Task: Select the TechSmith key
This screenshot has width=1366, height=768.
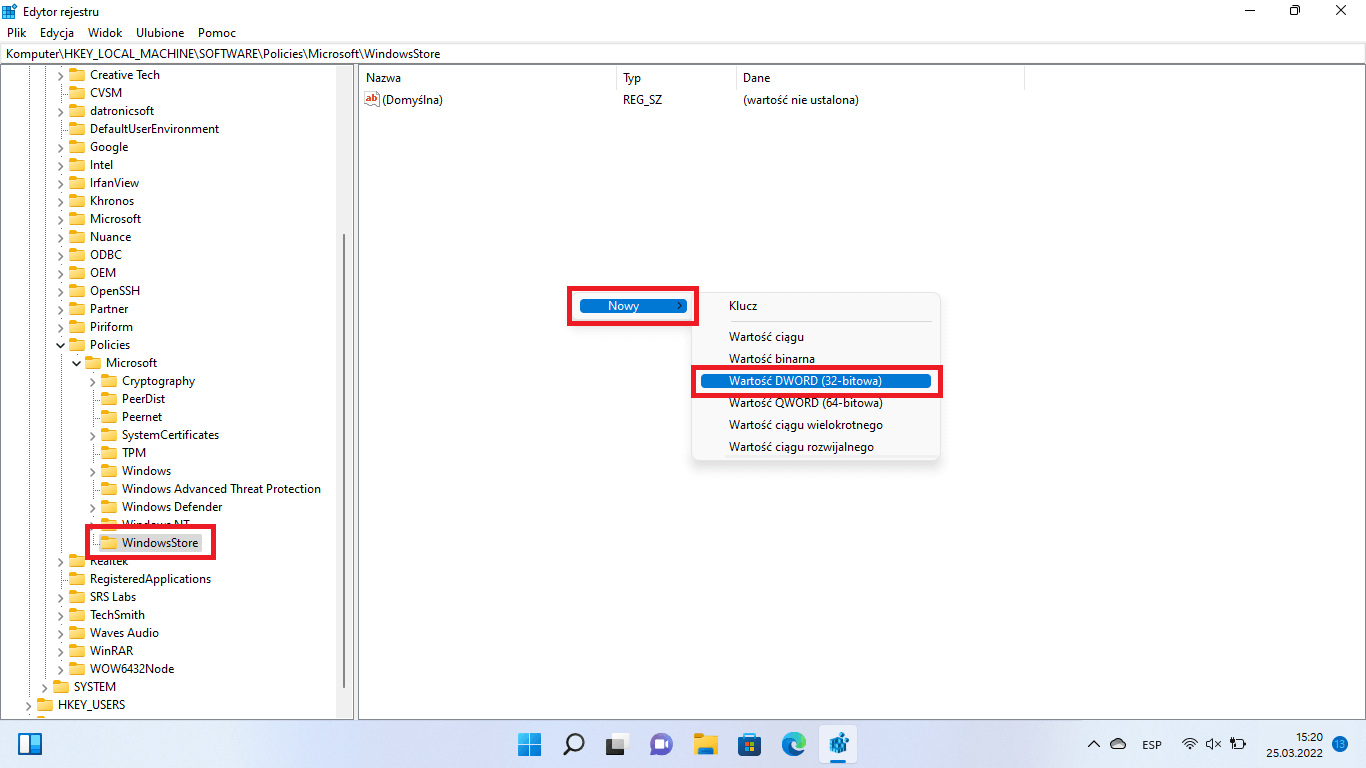Action: [117, 614]
